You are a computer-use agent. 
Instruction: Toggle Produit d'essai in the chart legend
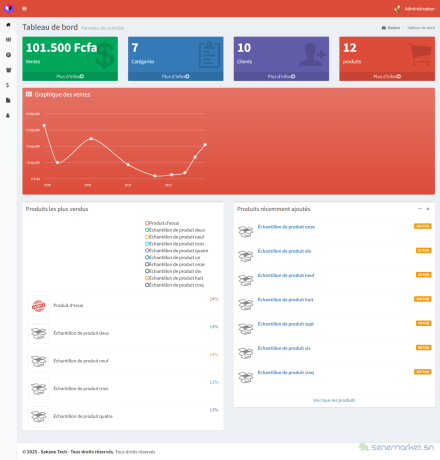162,223
